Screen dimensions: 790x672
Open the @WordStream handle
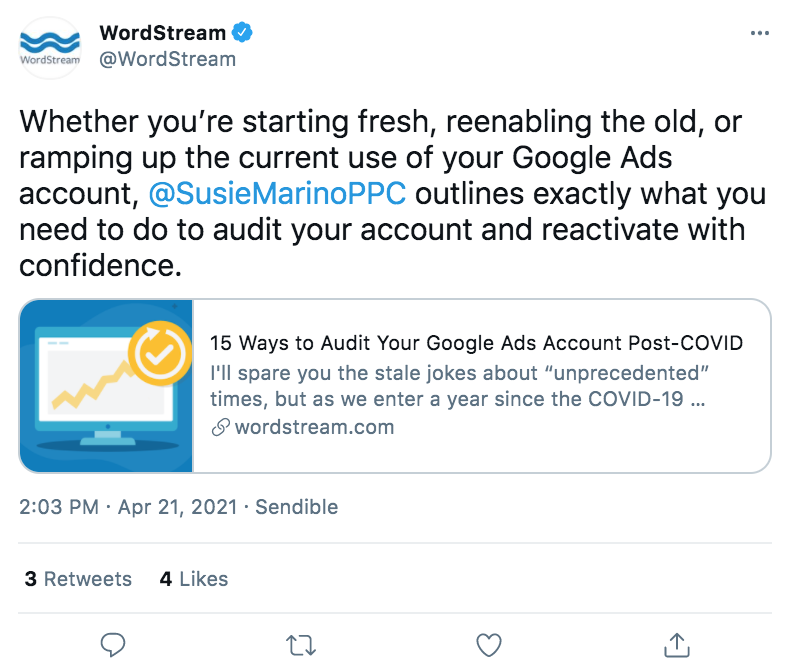(167, 59)
